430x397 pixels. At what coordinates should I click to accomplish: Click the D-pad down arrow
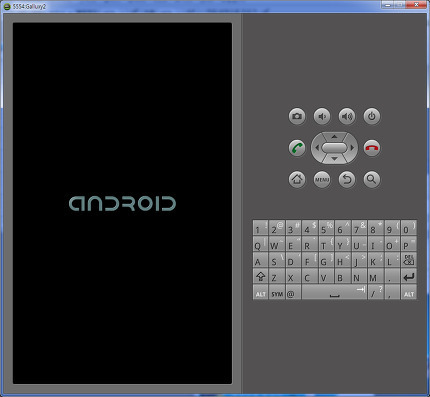tap(334, 159)
